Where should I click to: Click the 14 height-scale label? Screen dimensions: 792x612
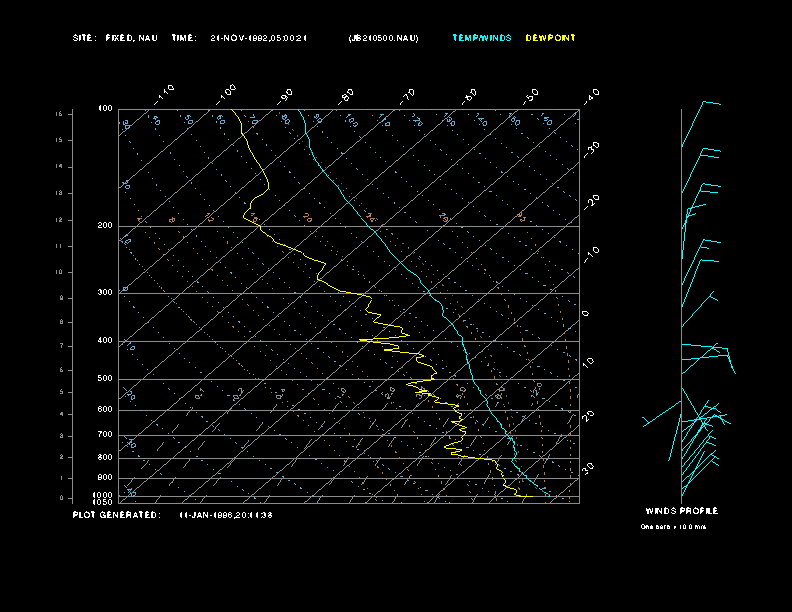pyautogui.click(x=60, y=167)
